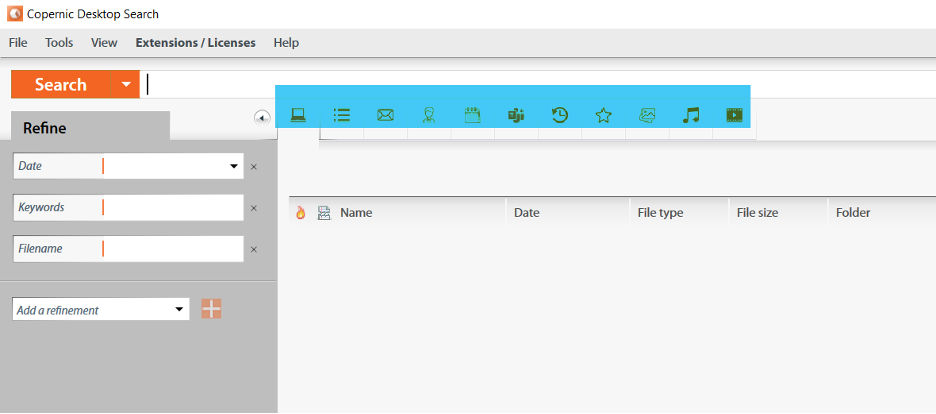Remove the Filename refinement with its X
936x414 pixels.
(254, 249)
